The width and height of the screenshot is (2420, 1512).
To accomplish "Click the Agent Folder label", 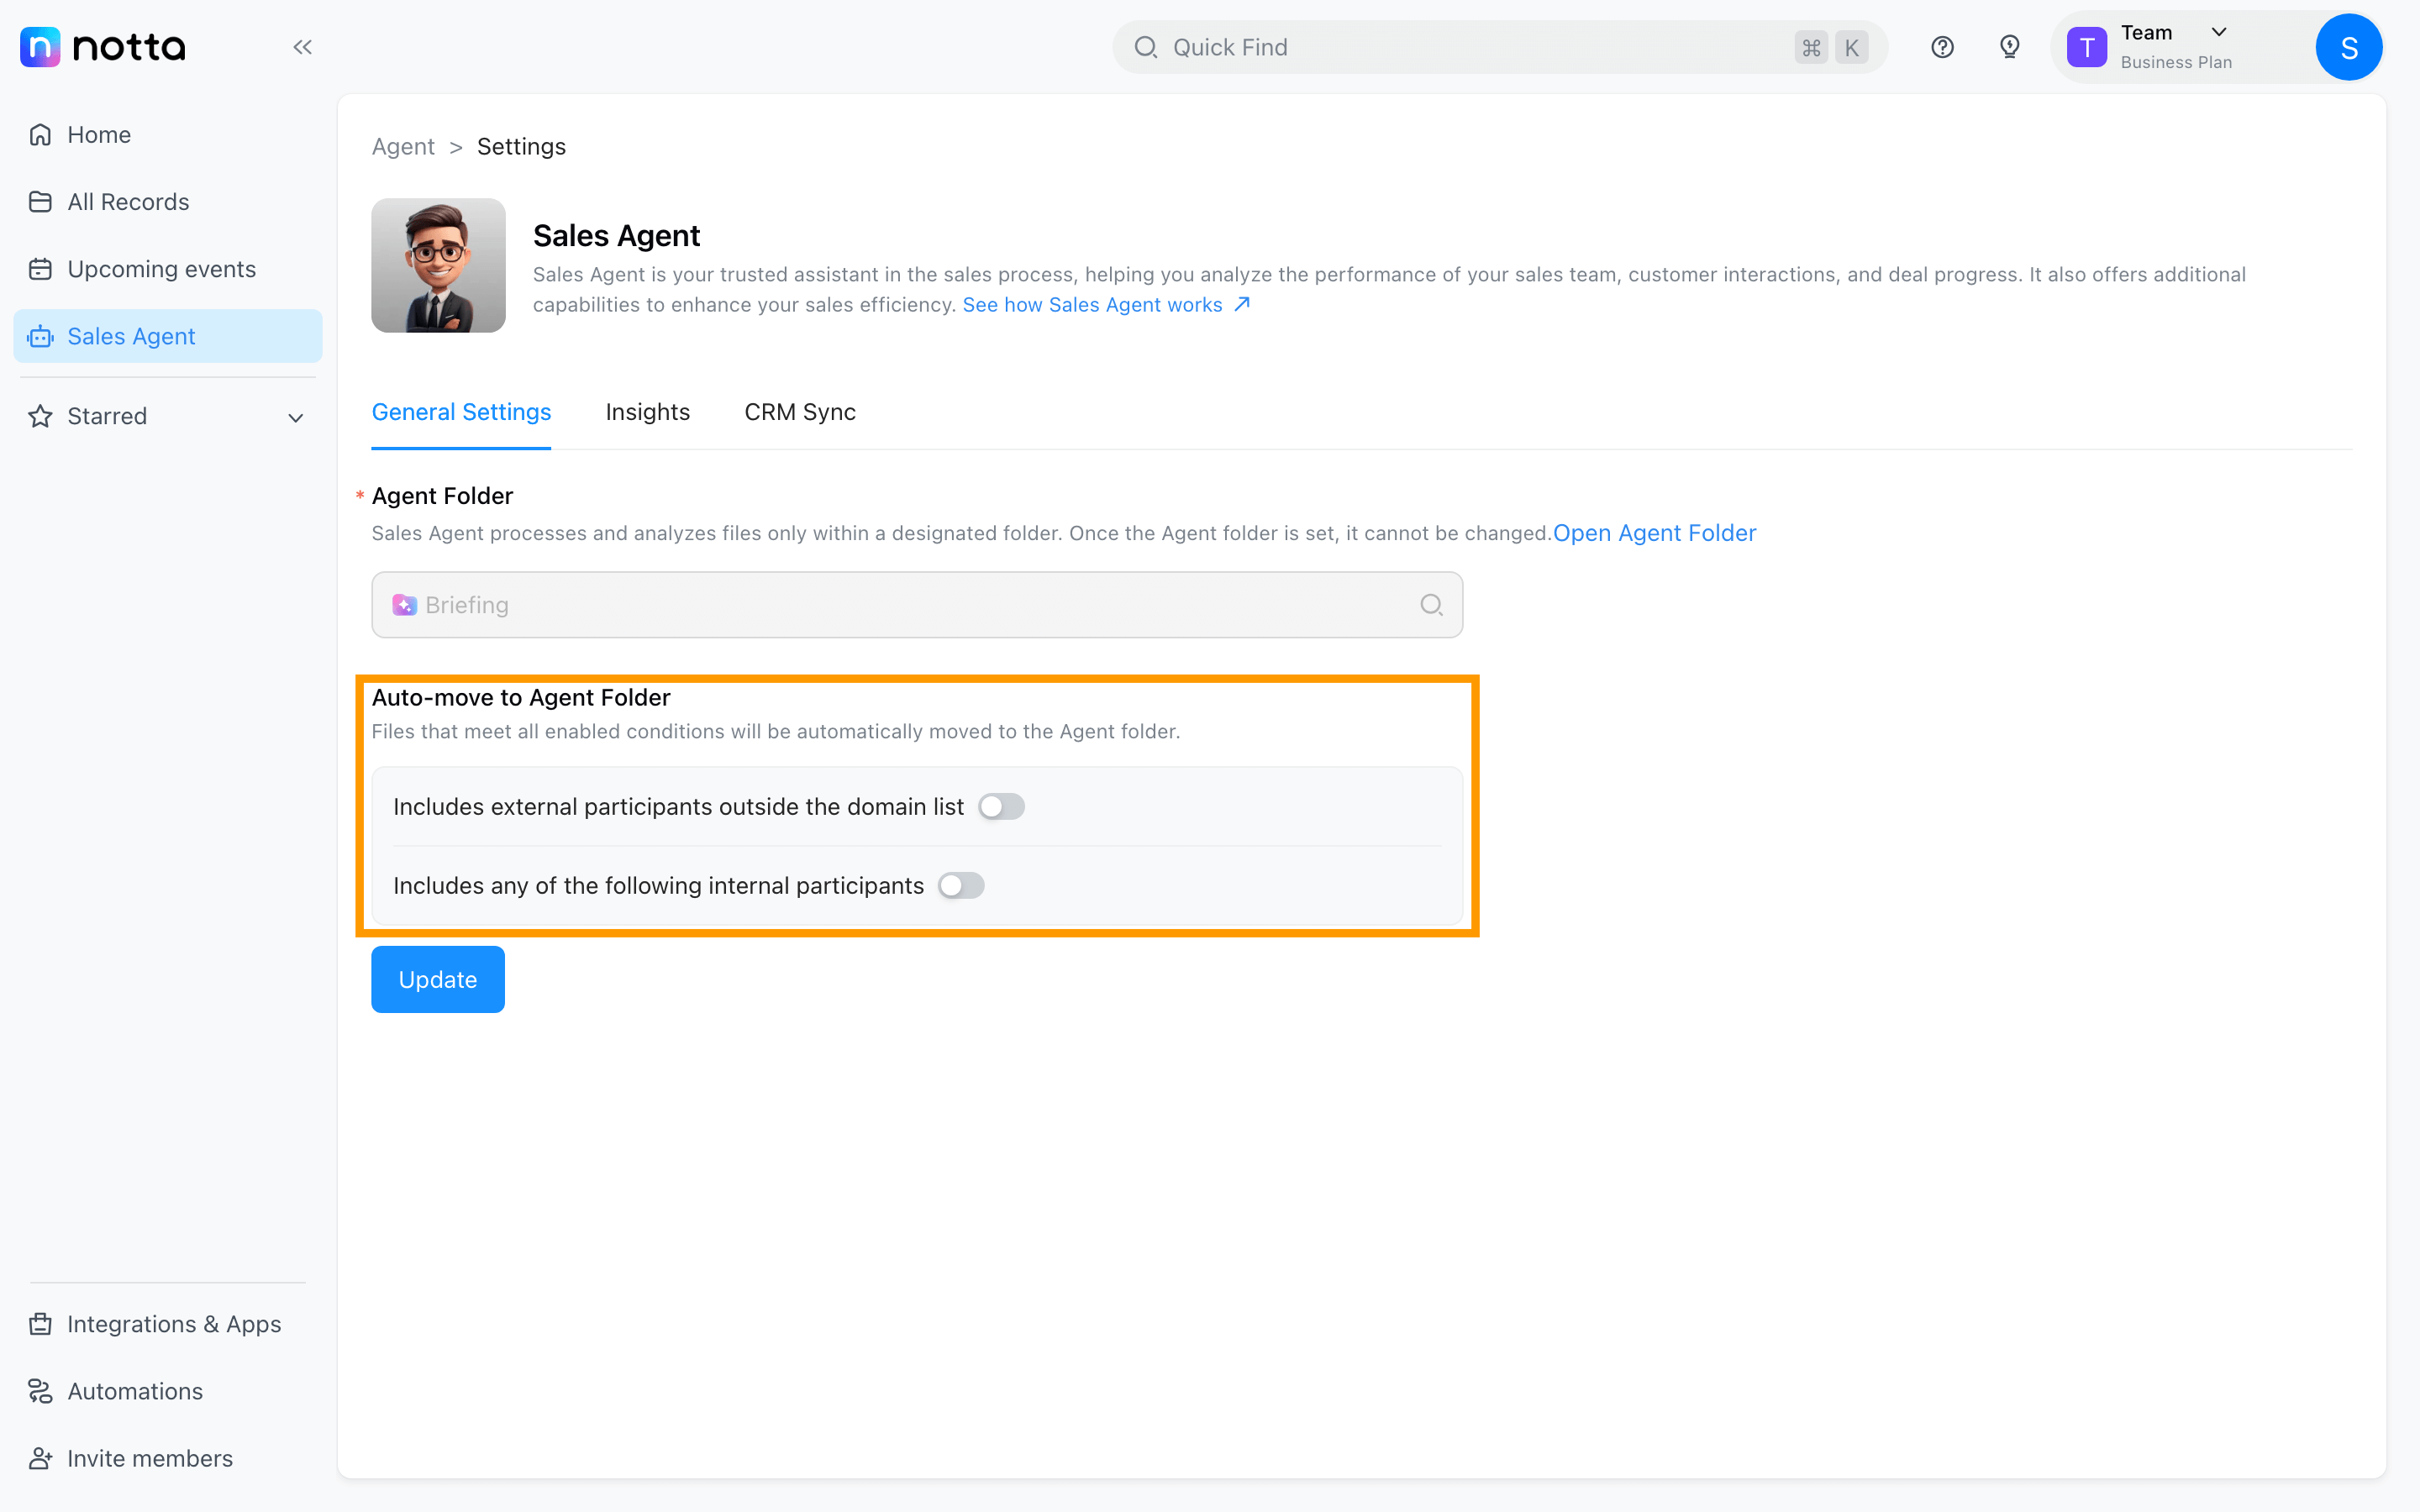I will tap(442, 496).
